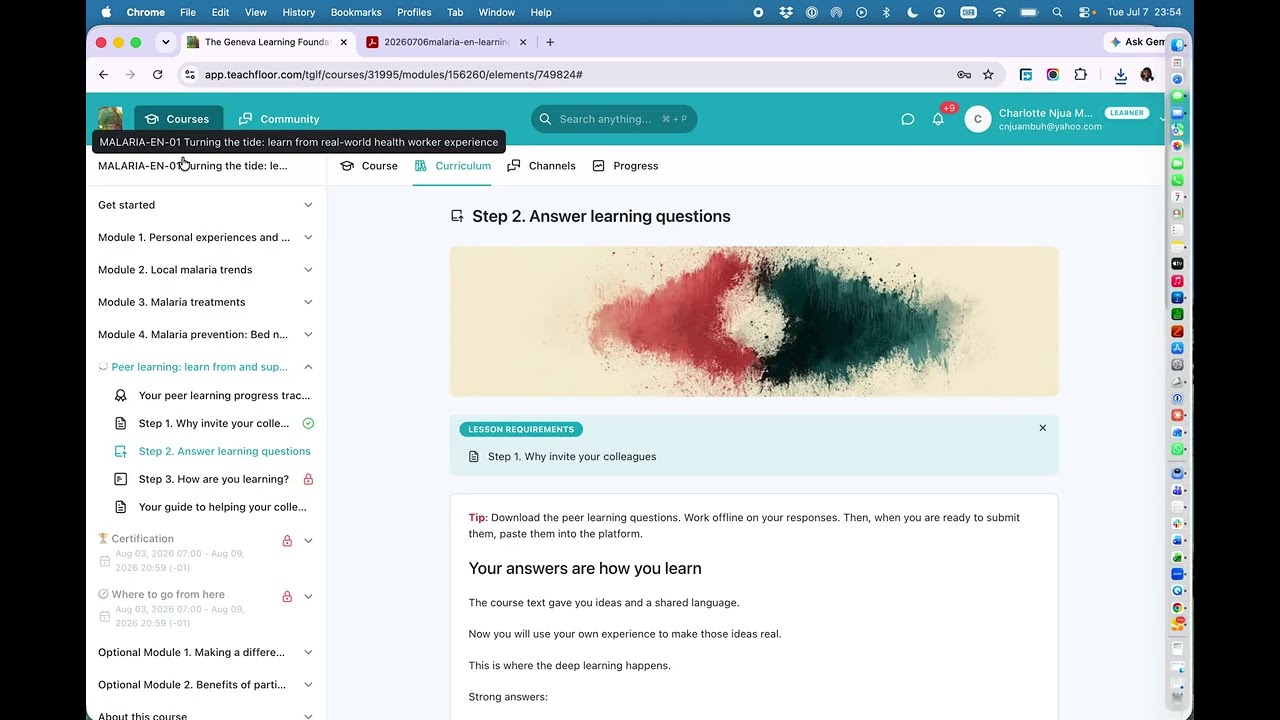Image resolution: width=1280 pixels, height=720 pixels.
Task: Click the Search anything field
Action: tap(614, 119)
